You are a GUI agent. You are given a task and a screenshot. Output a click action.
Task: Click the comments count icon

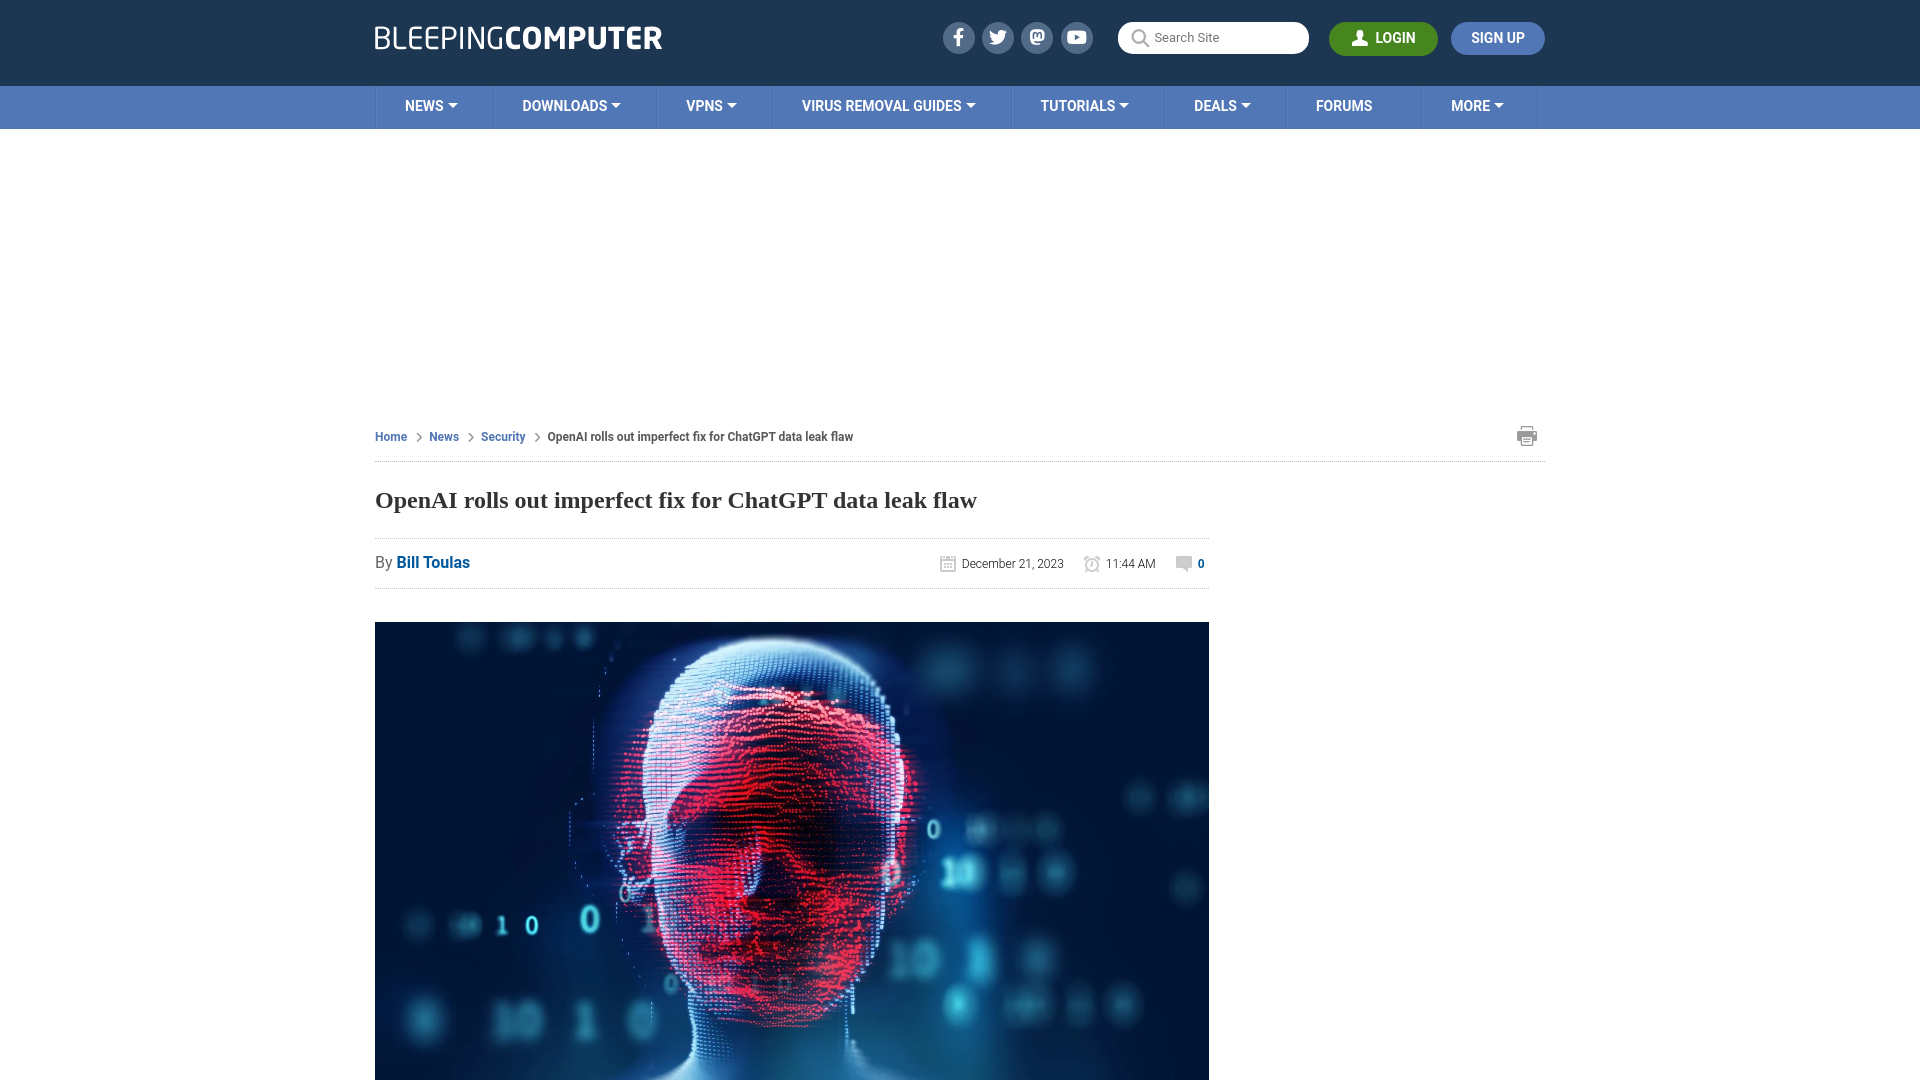(1183, 563)
